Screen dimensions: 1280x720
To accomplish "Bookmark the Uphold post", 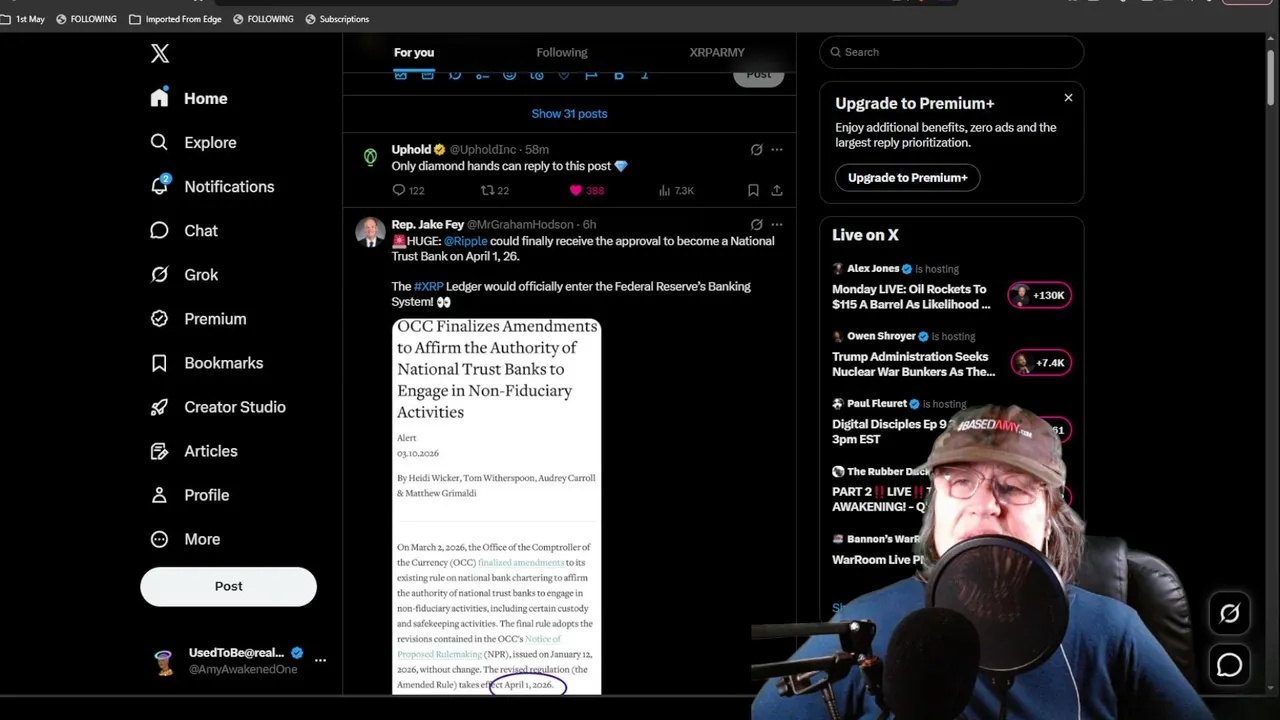I will [753, 190].
